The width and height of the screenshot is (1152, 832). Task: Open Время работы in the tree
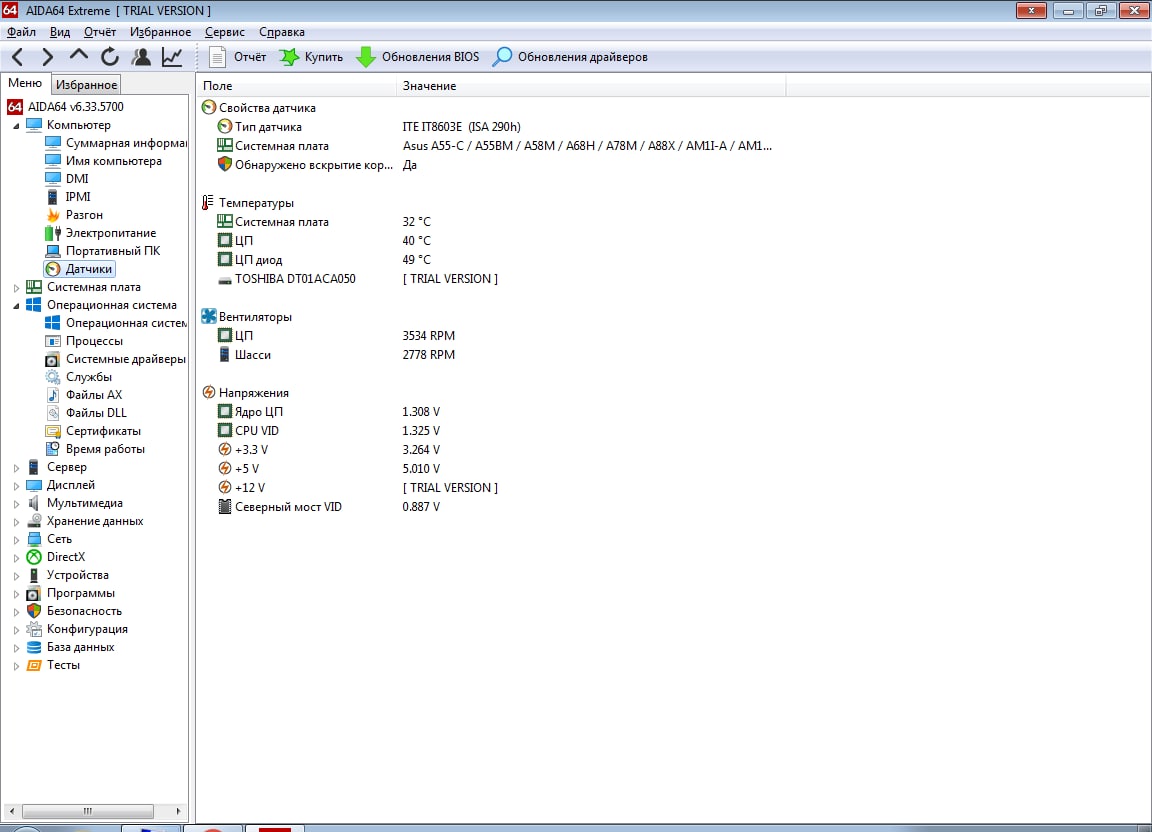click(x=95, y=449)
